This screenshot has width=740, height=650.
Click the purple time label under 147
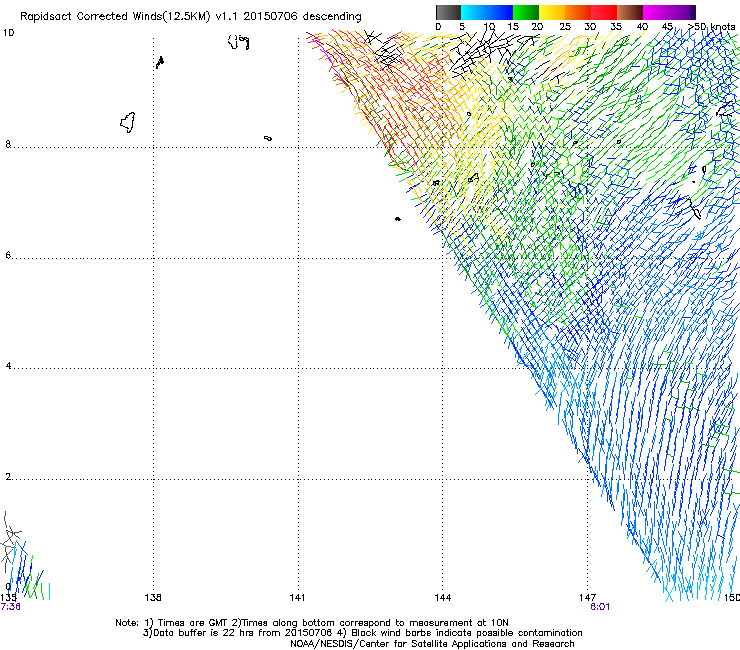click(x=600, y=606)
